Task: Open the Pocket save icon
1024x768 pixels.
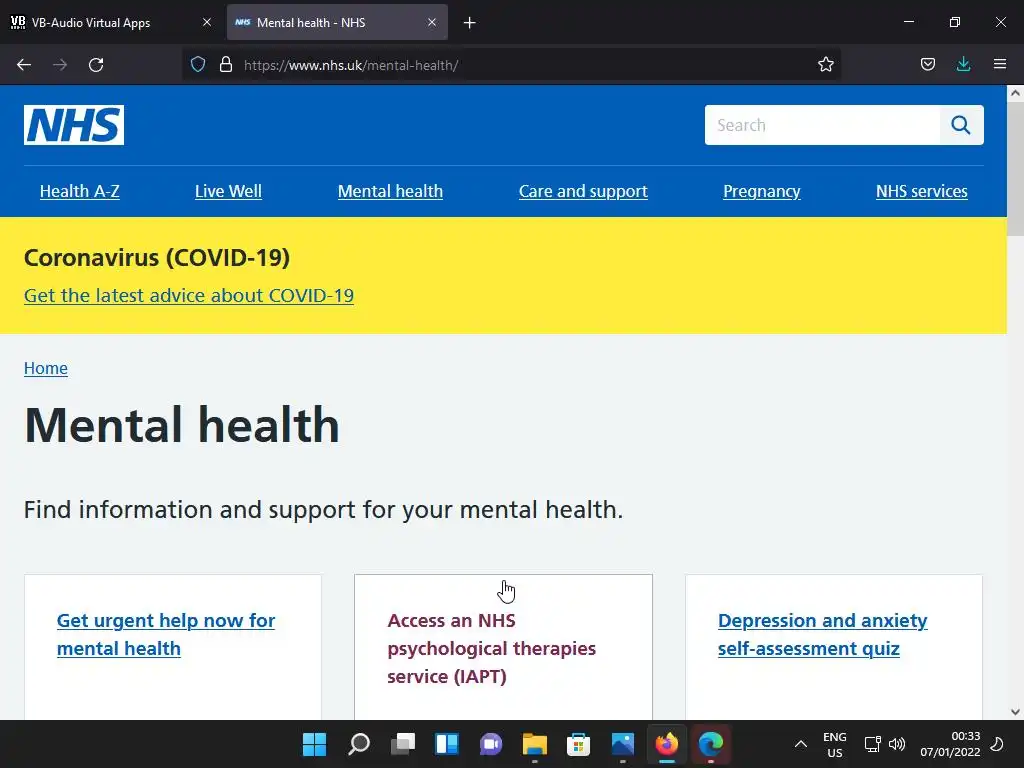Action: [927, 64]
